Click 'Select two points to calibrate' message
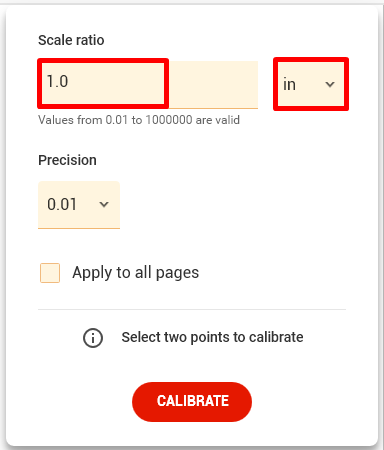Viewport: 384px width, 450px height. 212,337
